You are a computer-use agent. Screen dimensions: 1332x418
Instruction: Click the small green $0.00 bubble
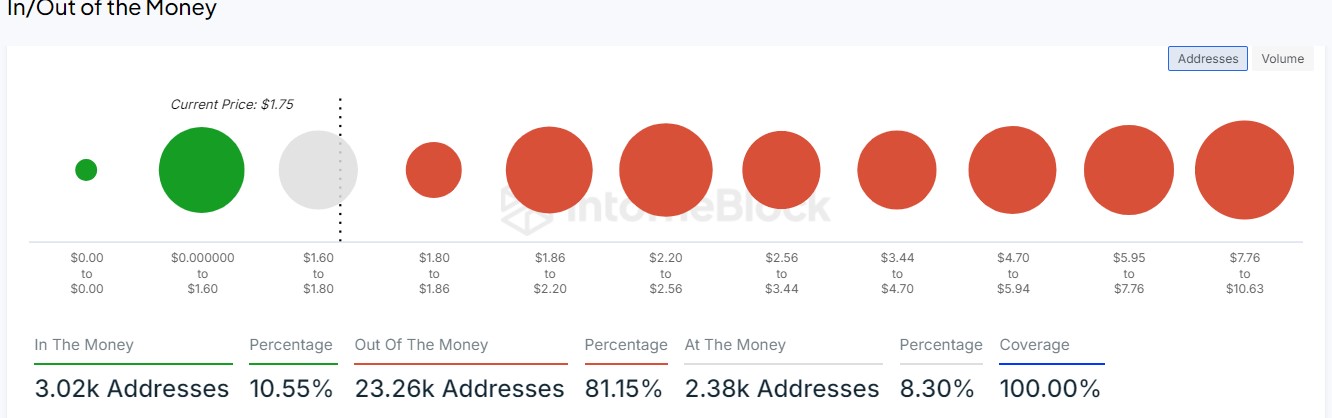[x=86, y=170]
